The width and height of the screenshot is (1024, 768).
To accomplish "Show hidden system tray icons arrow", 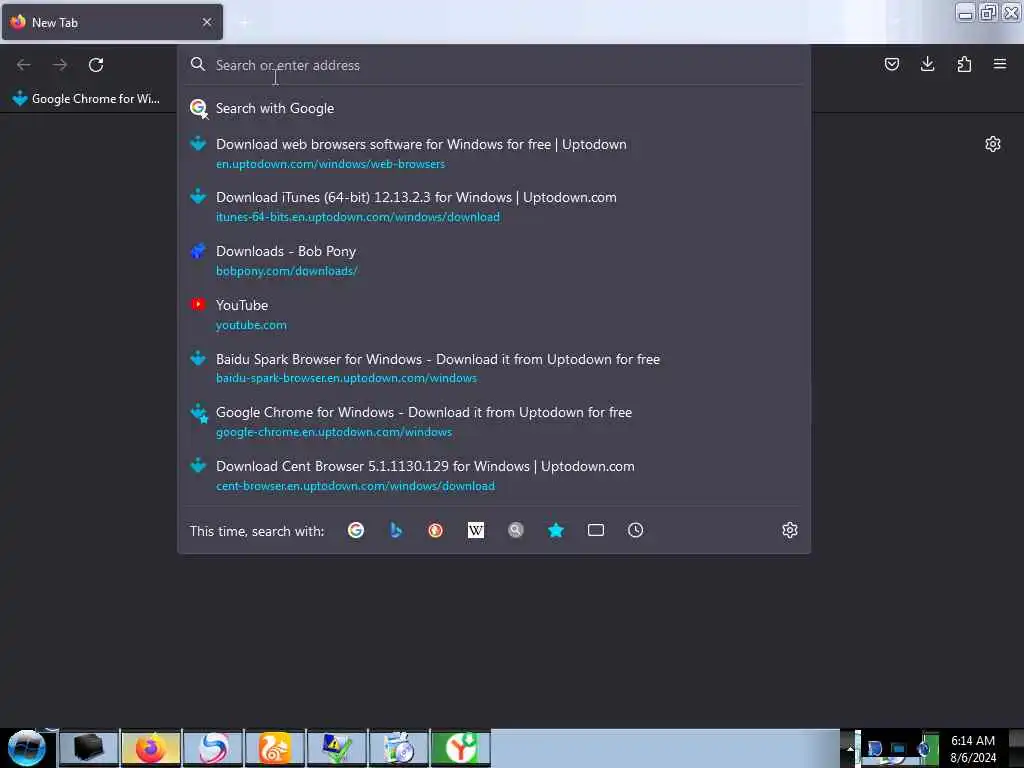I will (x=850, y=749).
